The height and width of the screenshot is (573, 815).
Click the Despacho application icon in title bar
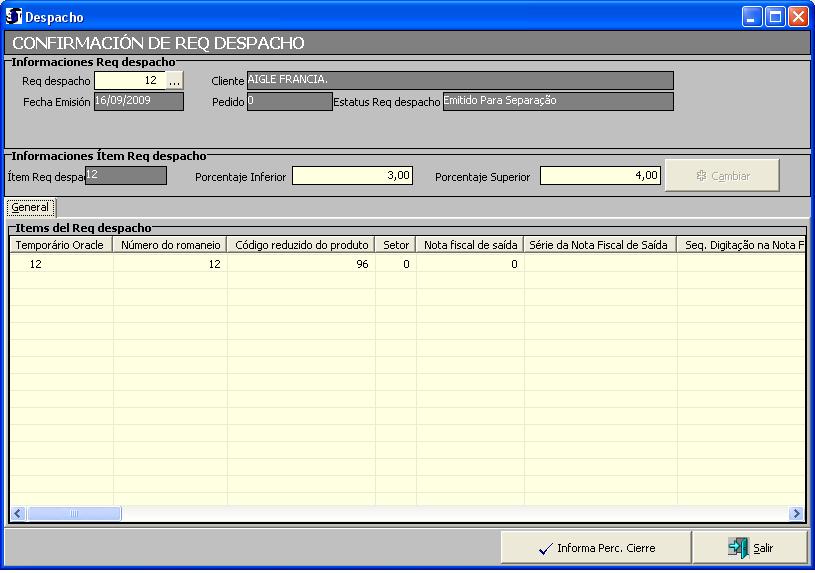[x=14, y=17]
